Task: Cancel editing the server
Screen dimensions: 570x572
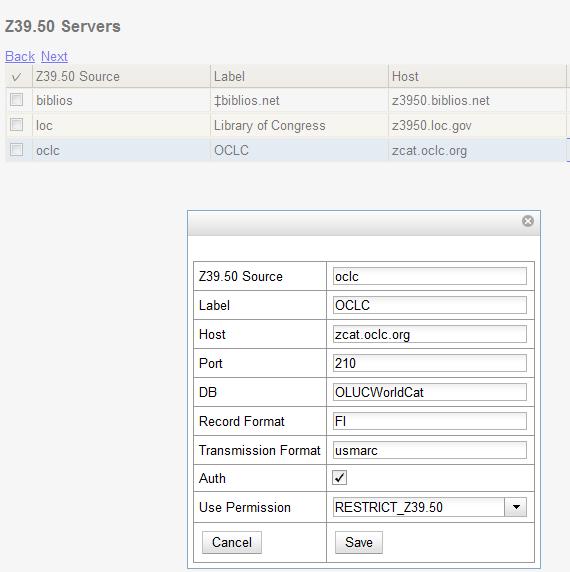Action: click(232, 542)
